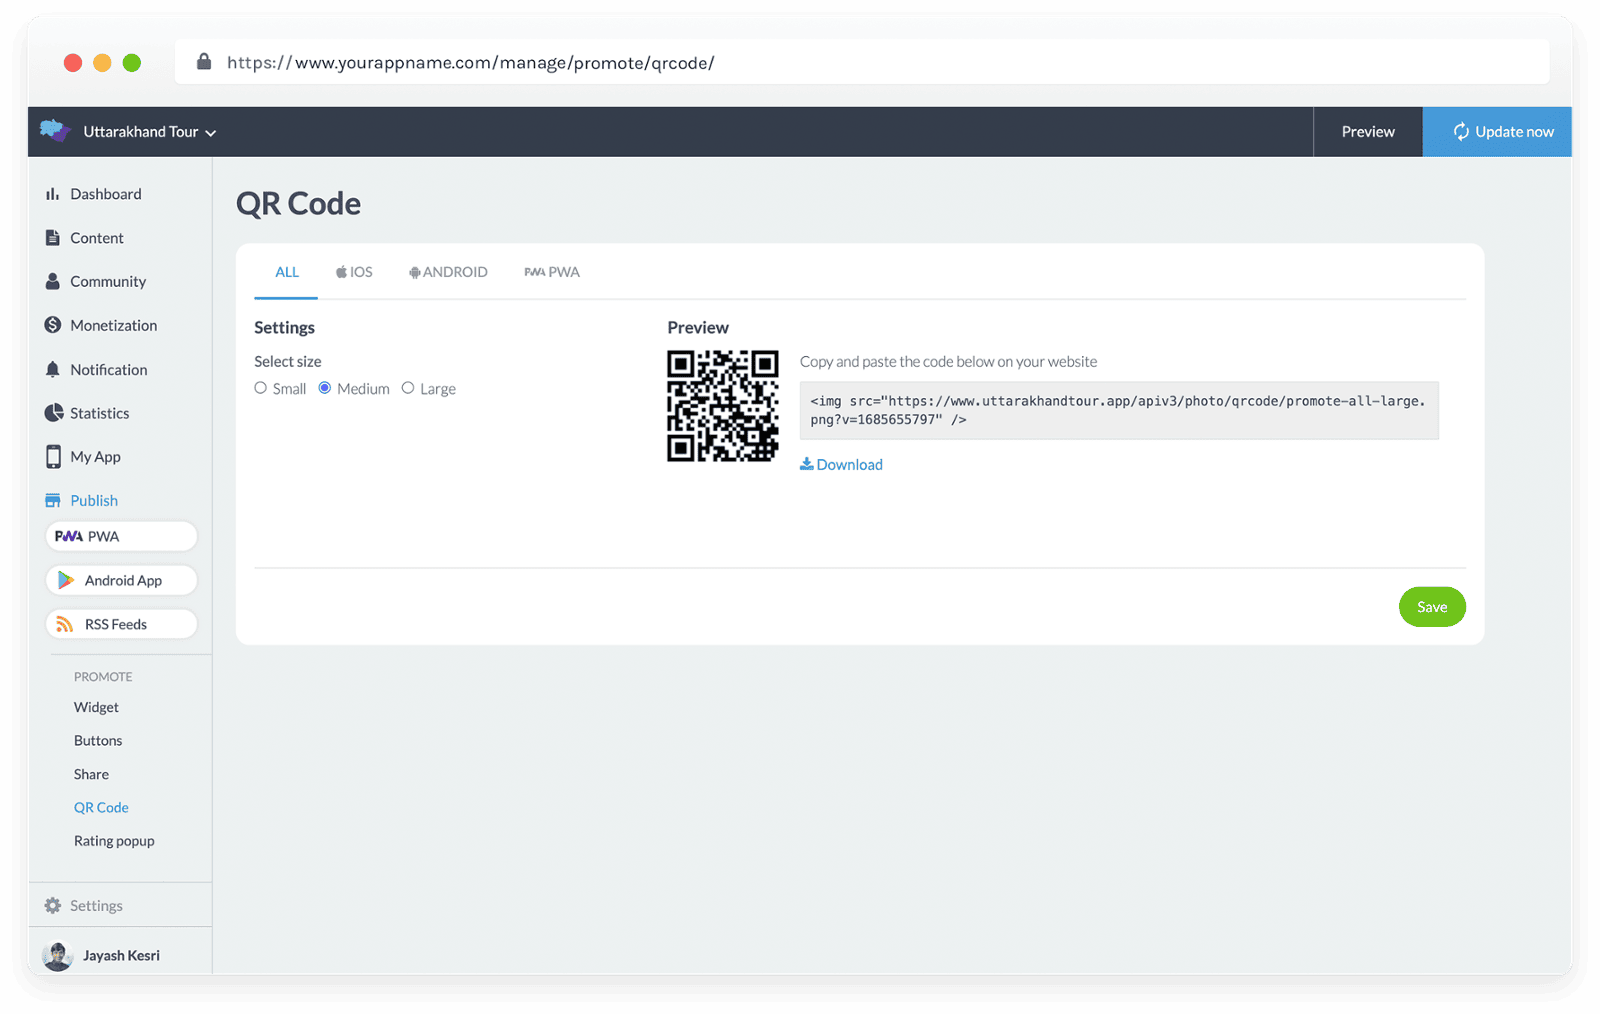Expand the Uttarakhand Tour app dropdown
This screenshot has height=1014, width=1600.
(149, 132)
